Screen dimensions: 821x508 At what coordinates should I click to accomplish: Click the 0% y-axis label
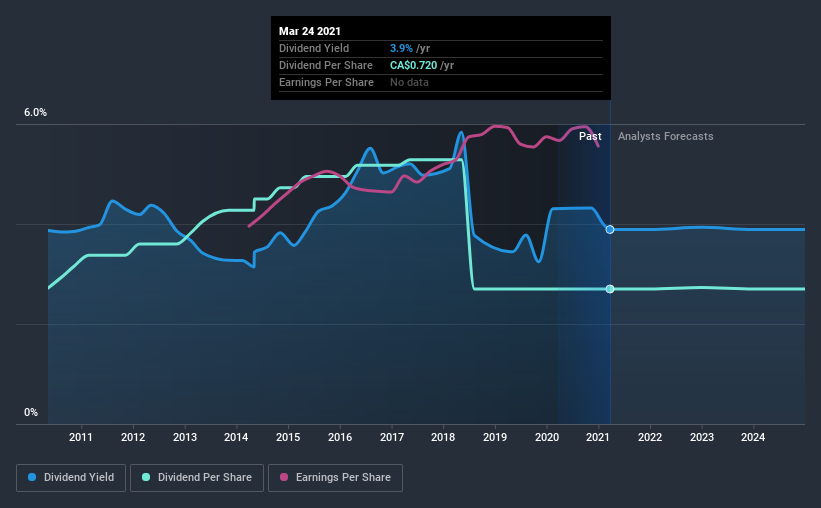[31, 413]
